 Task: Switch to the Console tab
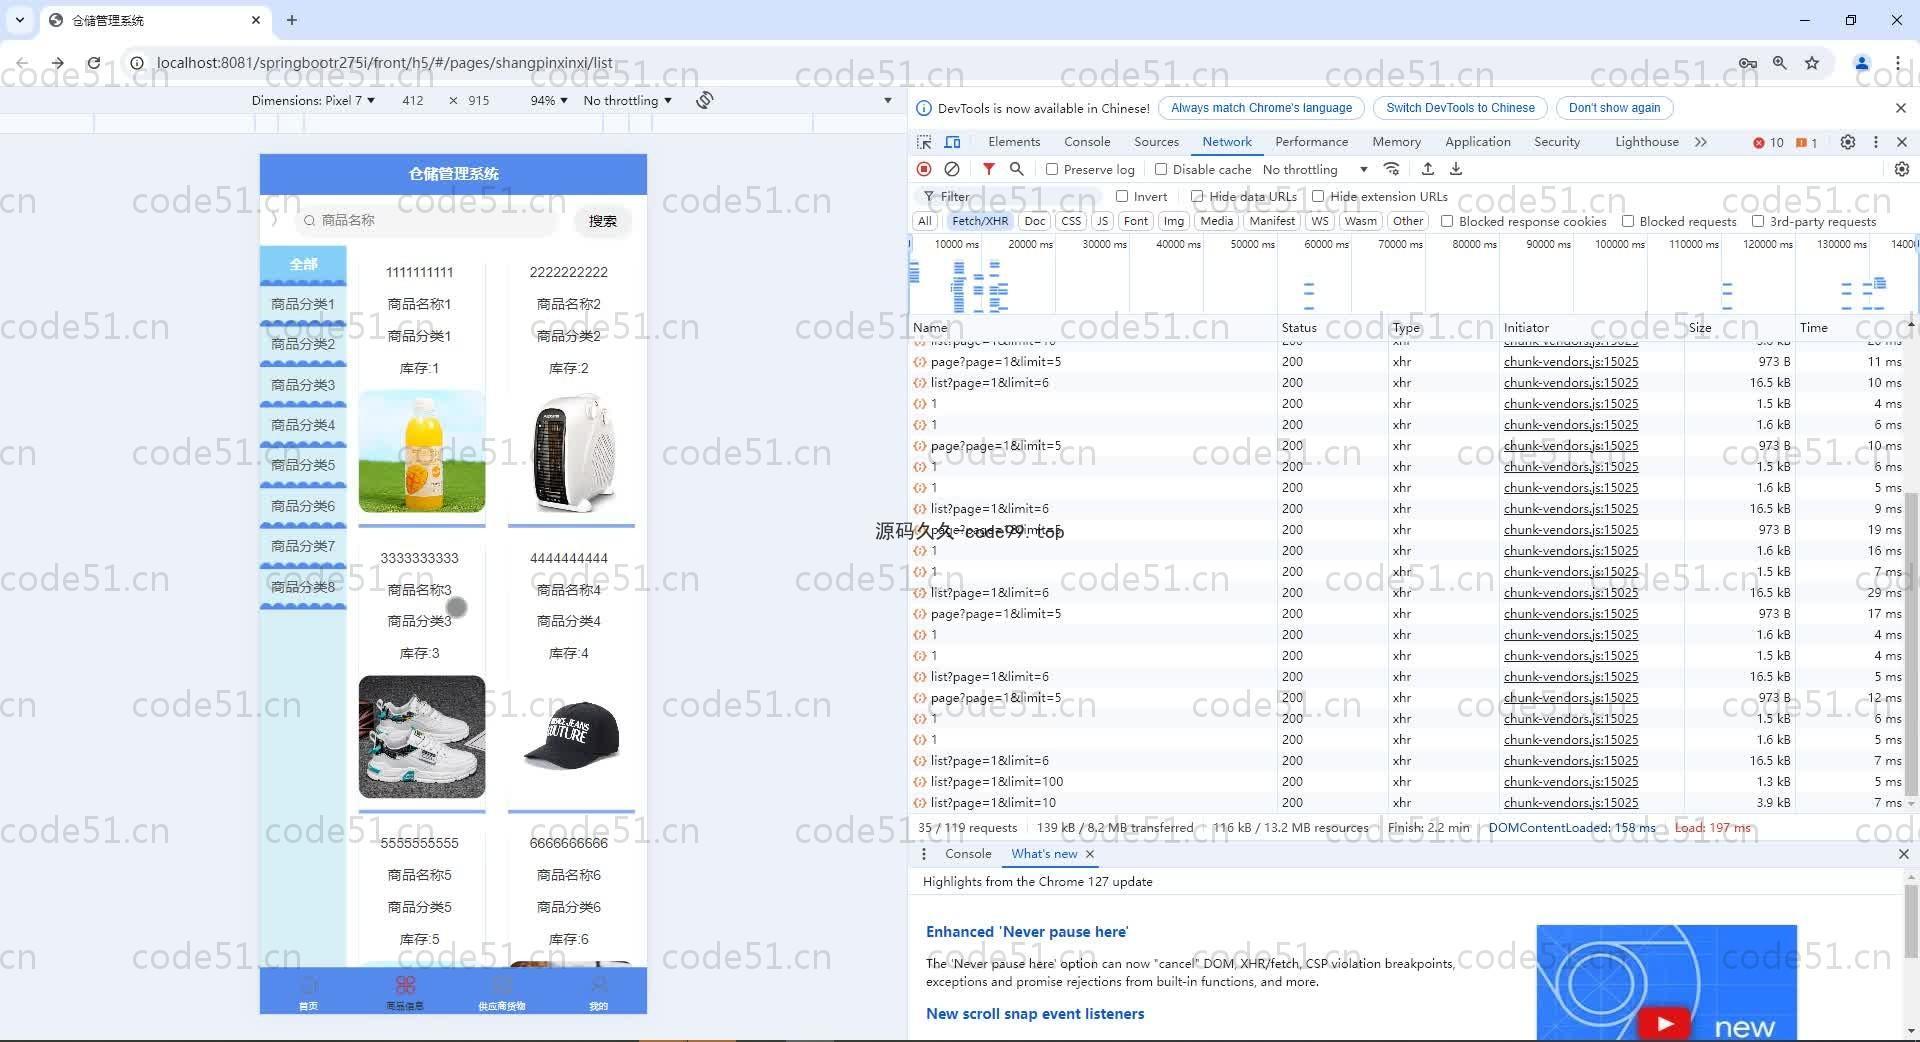point(1087,142)
